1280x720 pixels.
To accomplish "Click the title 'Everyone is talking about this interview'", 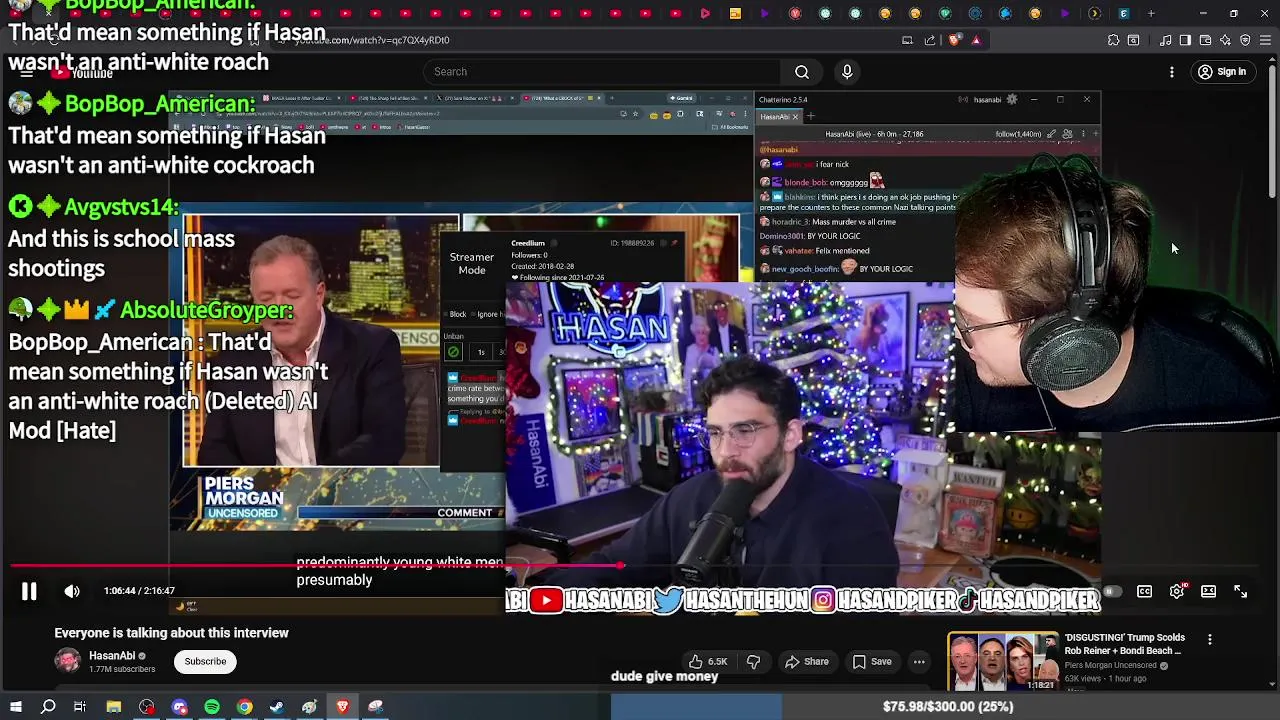I will [x=171, y=633].
